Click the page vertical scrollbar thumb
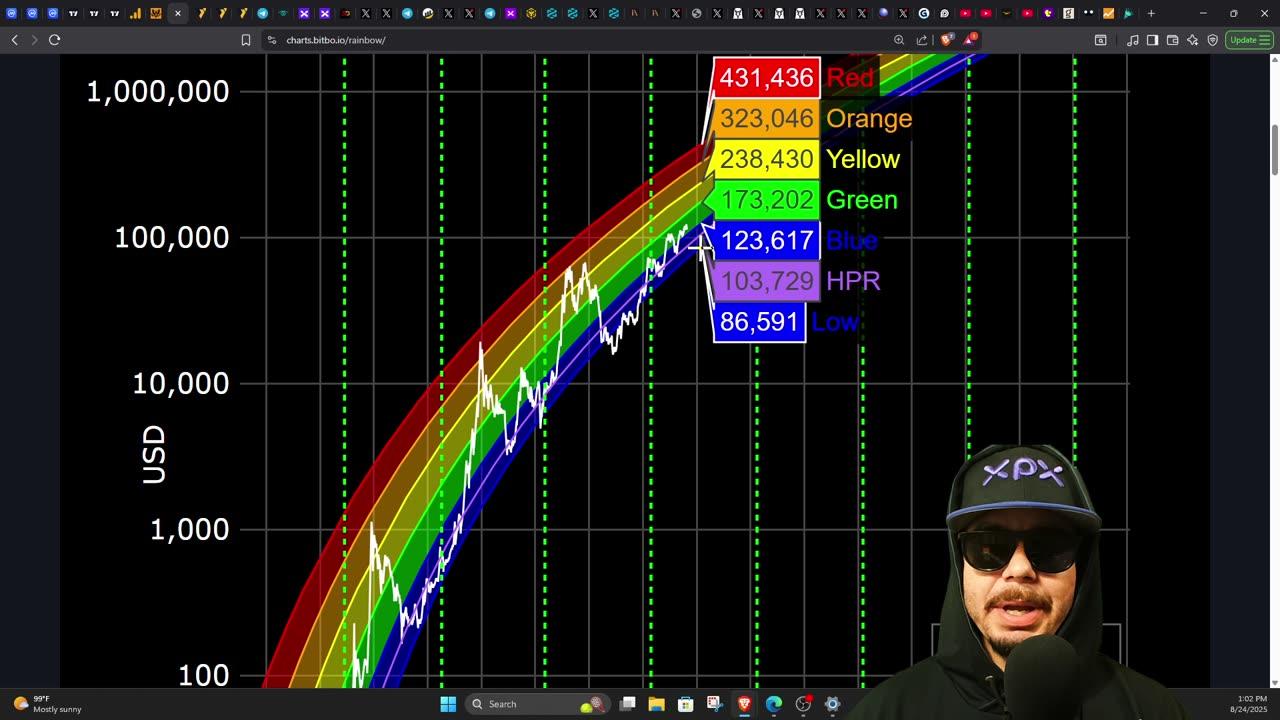Image resolution: width=1280 pixels, height=720 pixels. pos(1274,149)
